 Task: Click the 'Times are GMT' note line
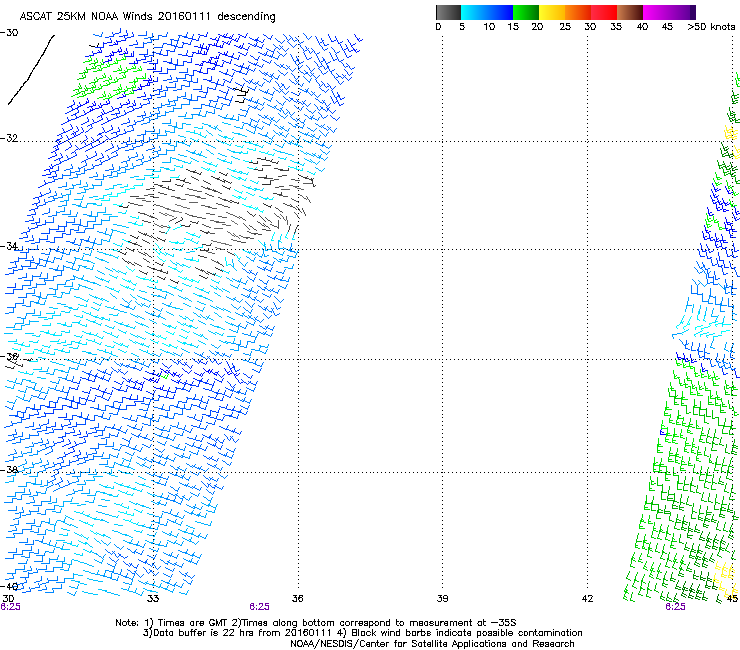316,623
